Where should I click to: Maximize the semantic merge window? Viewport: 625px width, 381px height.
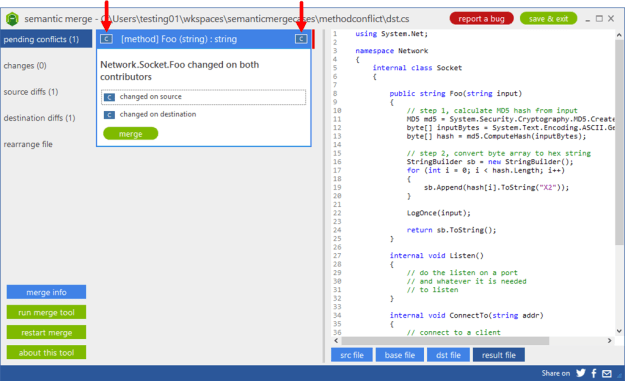(x=599, y=19)
